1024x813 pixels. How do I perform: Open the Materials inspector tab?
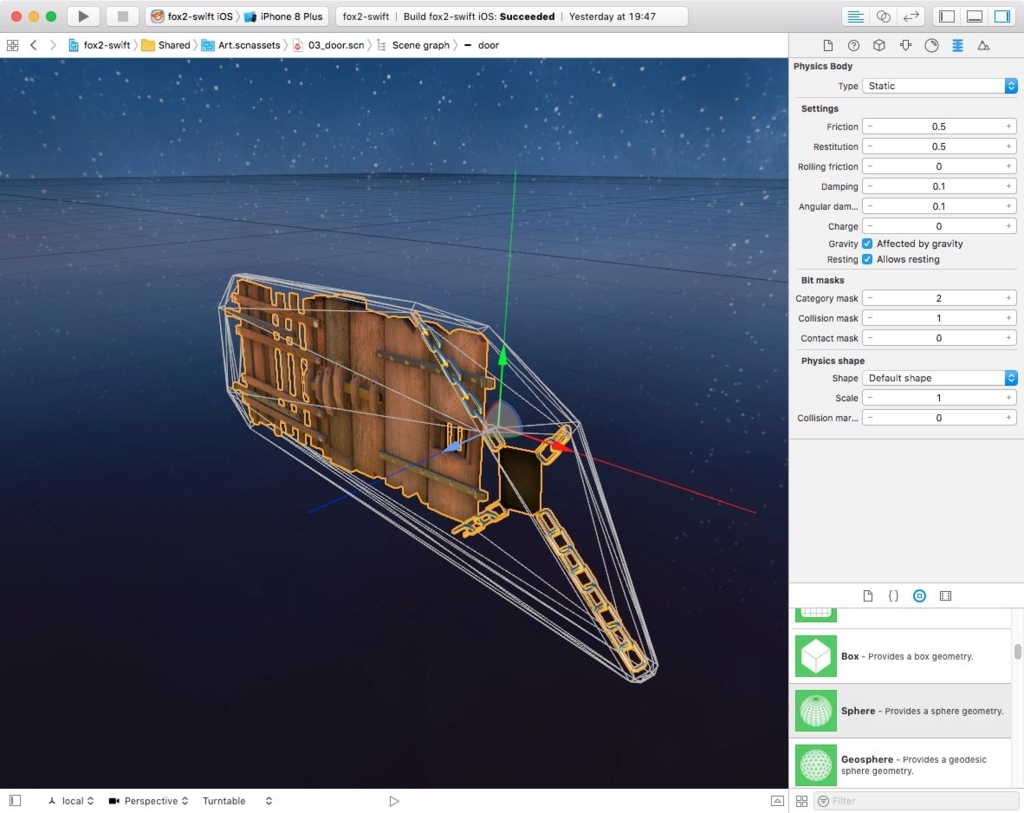[931, 45]
